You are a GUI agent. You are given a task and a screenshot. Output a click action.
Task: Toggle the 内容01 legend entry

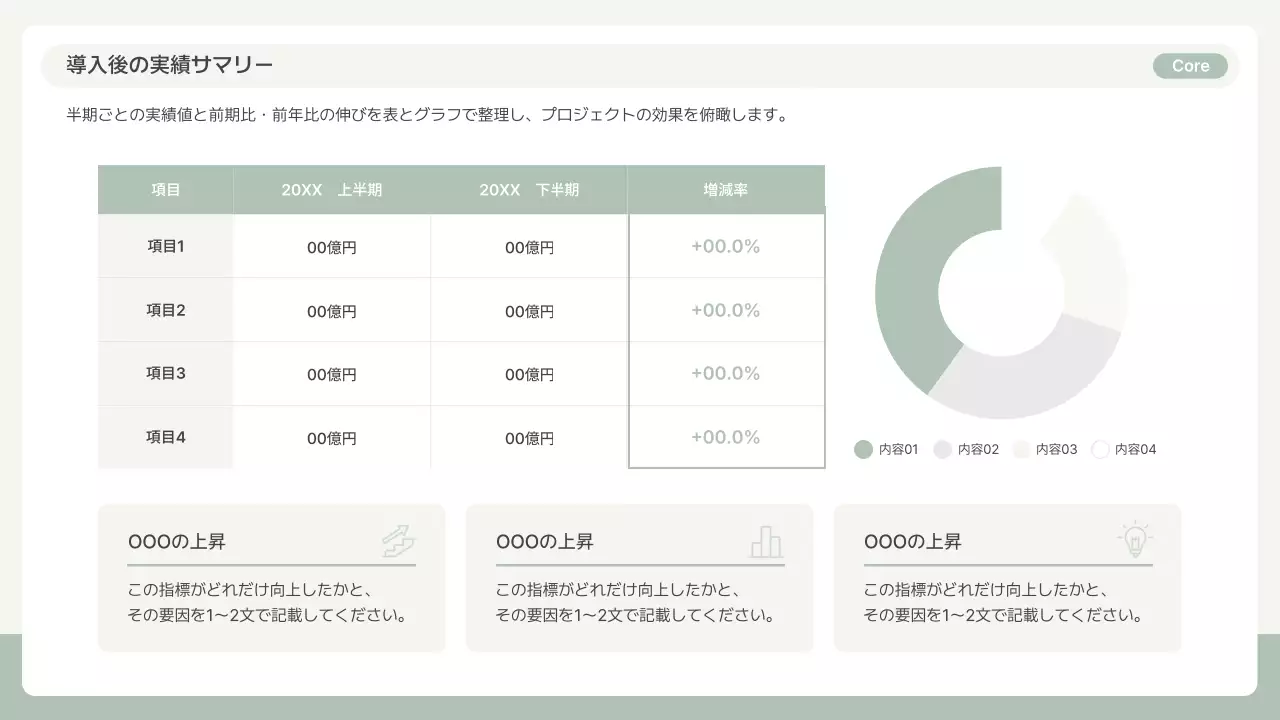click(x=886, y=449)
